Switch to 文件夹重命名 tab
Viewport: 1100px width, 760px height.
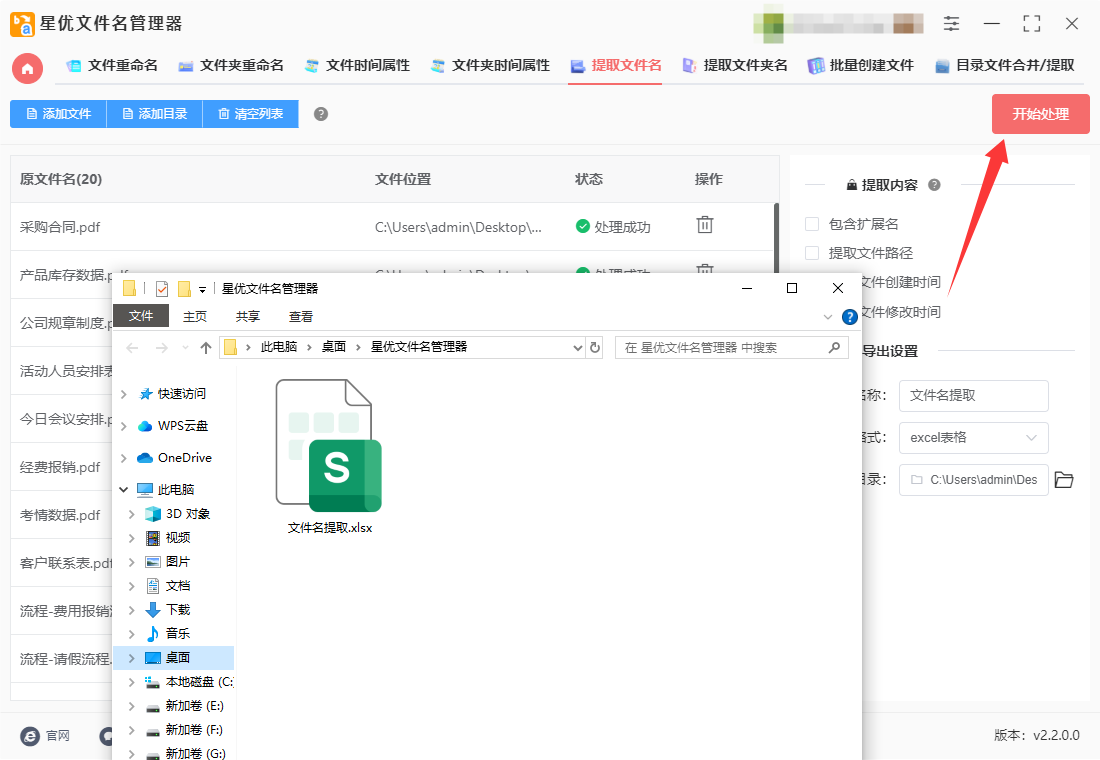[231, 66]
